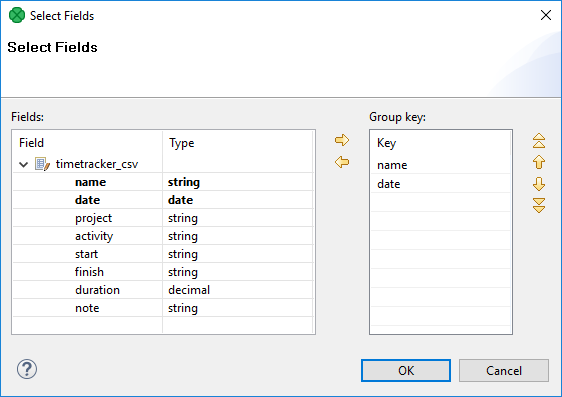Click the timetracker_csv metadata icon
This screenshot has width=562, height=397.
tap(42, 164)
